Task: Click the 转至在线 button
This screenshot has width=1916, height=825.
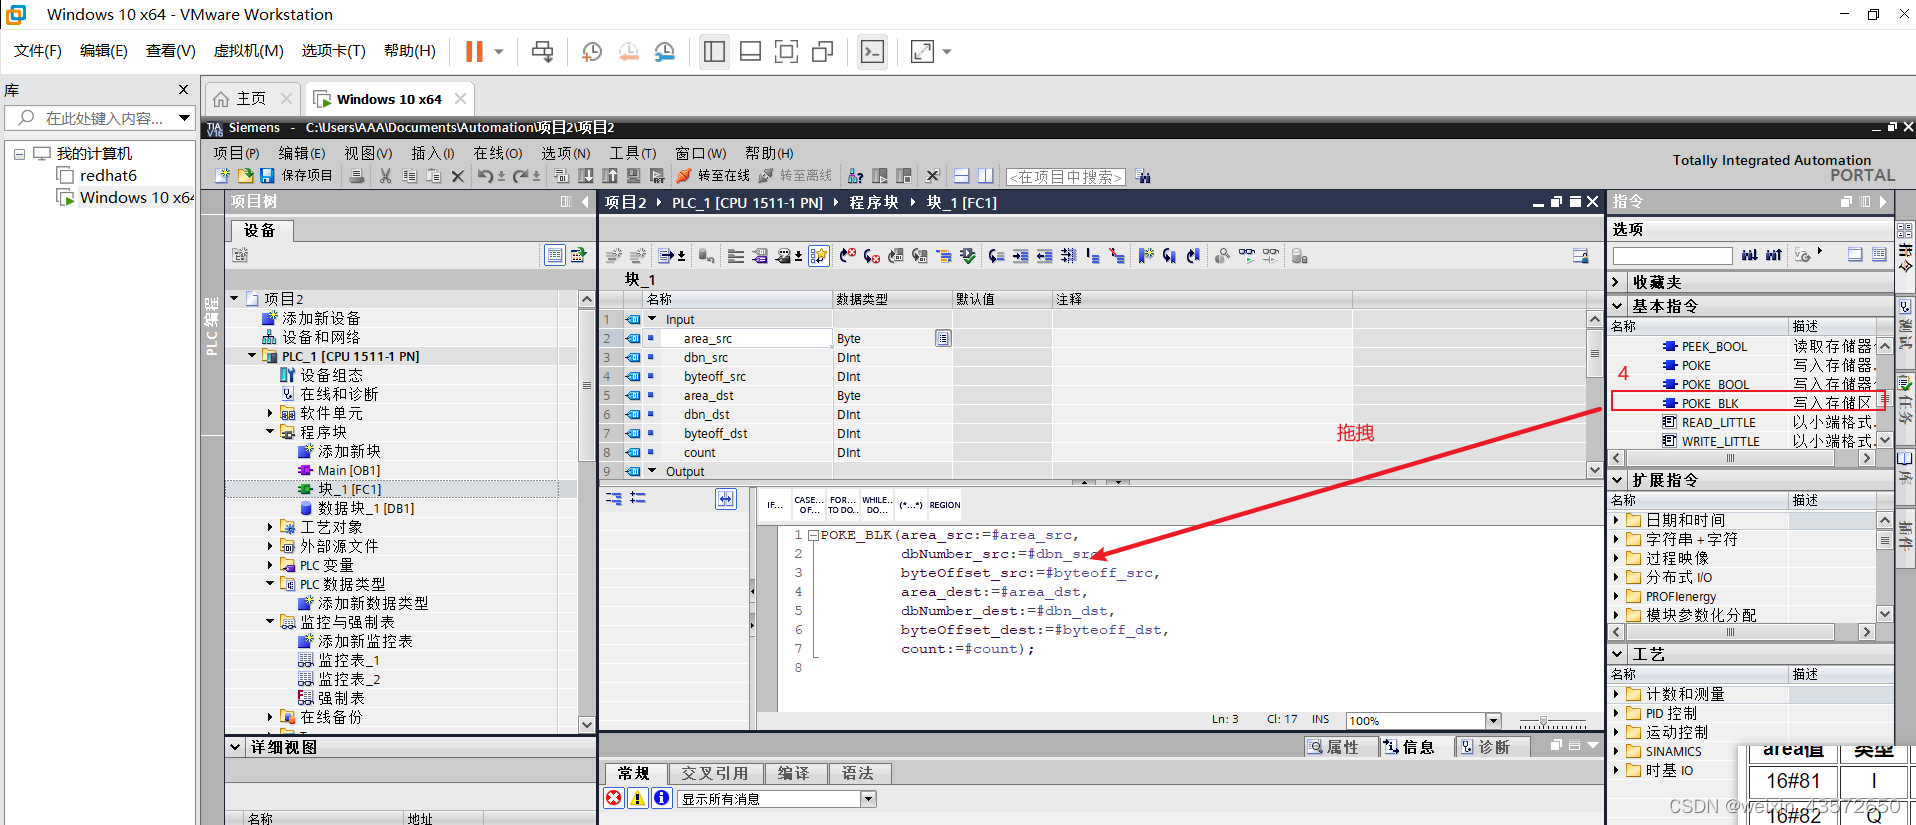Action: pos(713,176)
